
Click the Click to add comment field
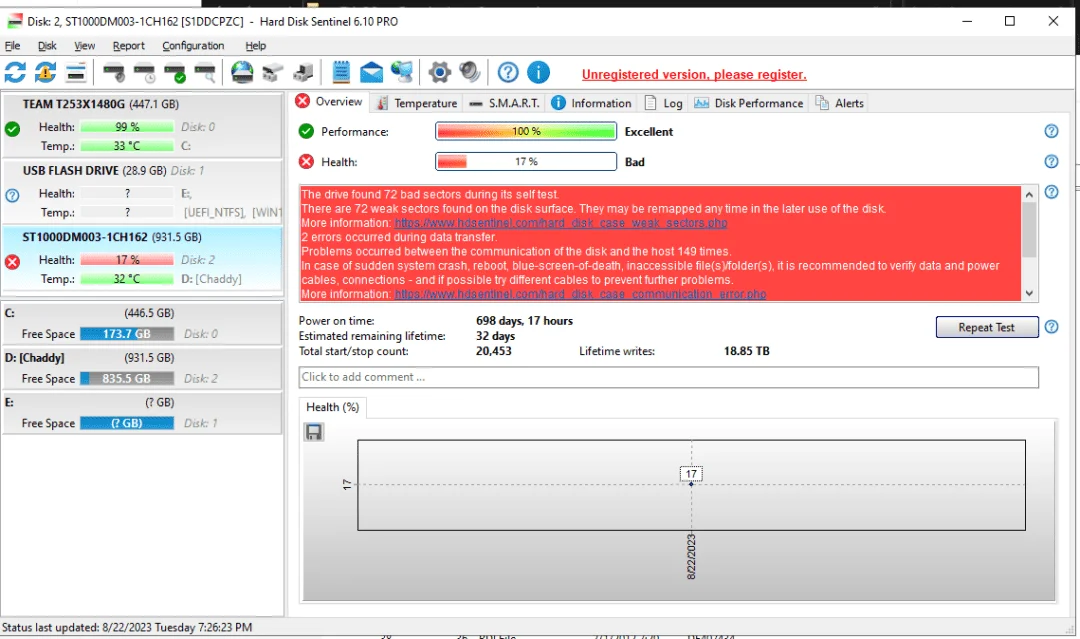click(668, 377)
